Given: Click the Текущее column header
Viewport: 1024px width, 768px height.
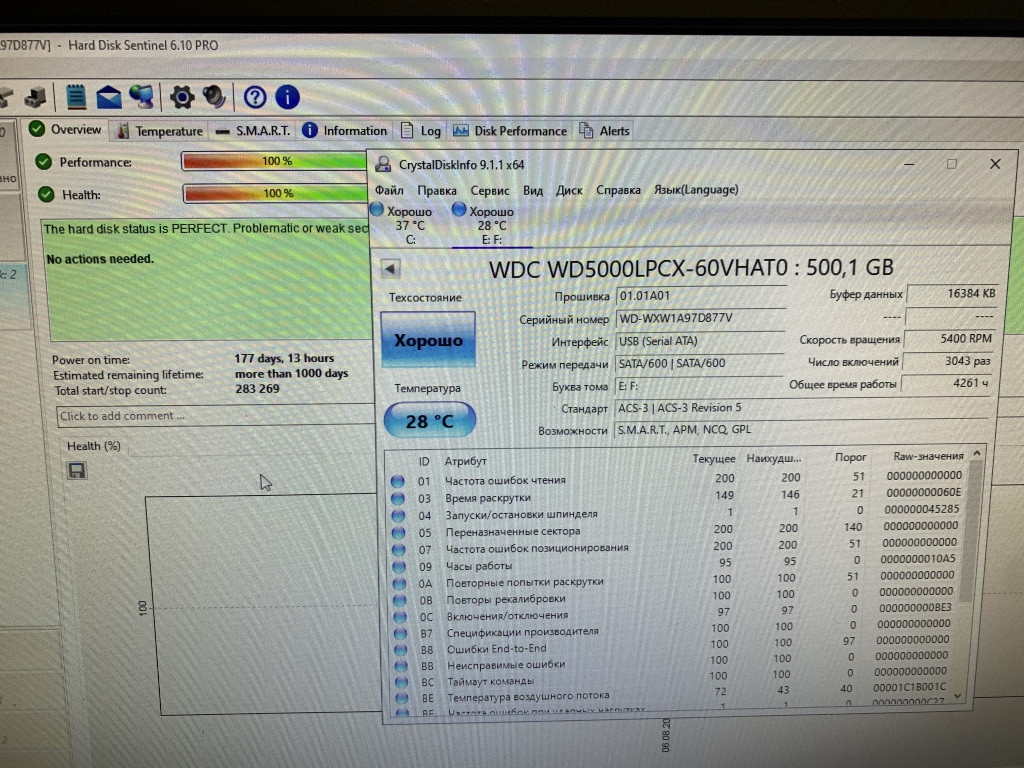Looking at the screenshot, I should (x=714, y=458).
